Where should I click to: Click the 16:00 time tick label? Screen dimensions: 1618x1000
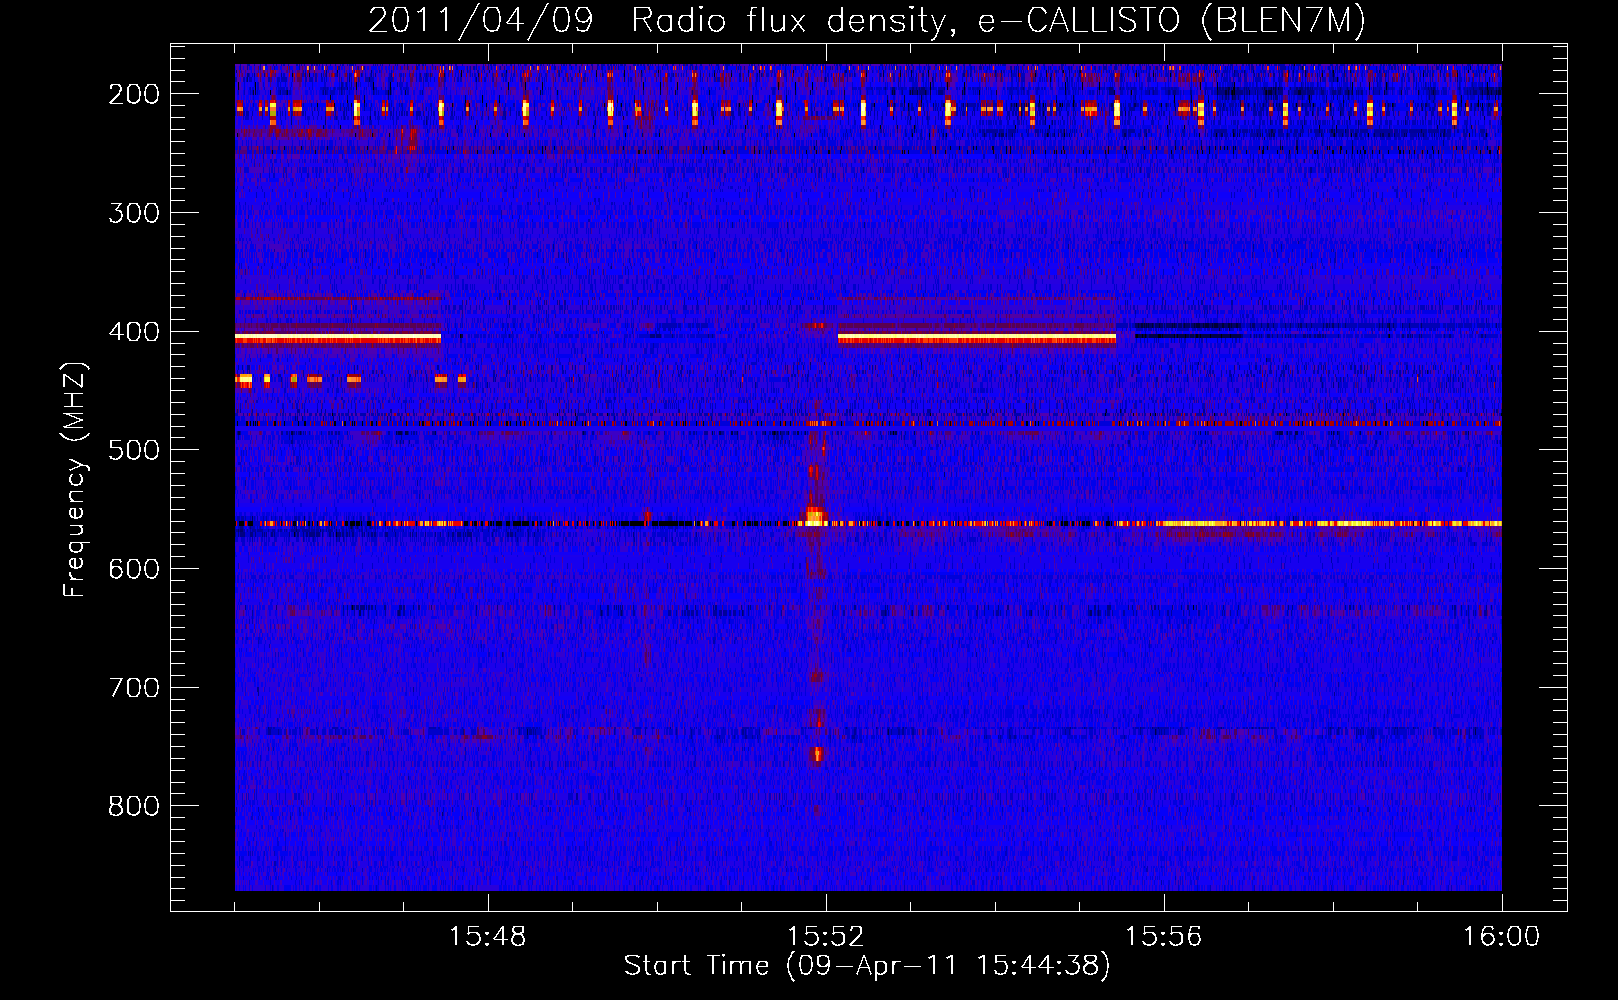(1502, 937)
